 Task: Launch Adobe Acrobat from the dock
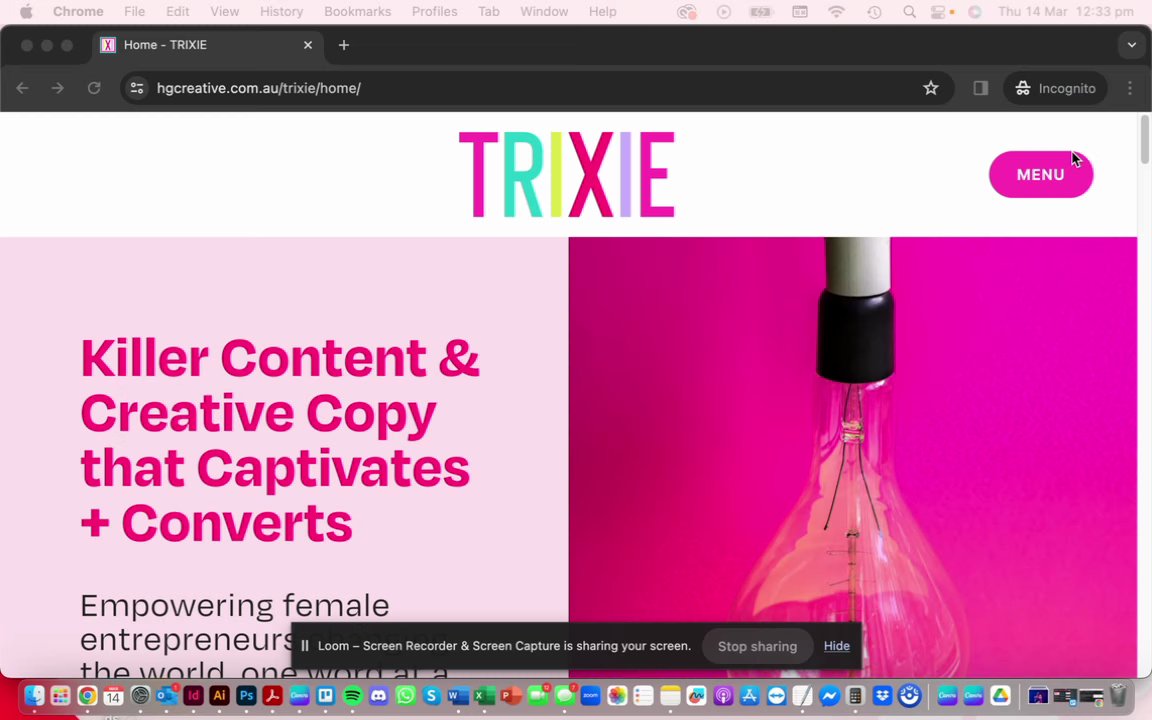click(x=273, y=695)
